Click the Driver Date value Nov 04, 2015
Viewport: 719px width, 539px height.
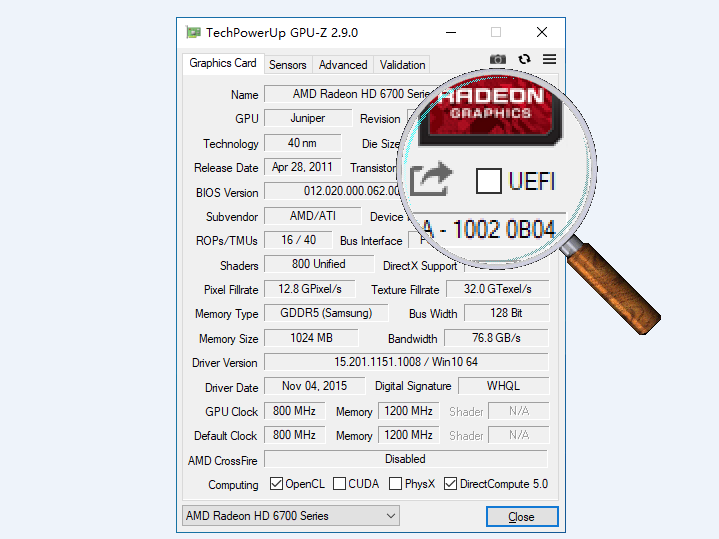coord(315,386)
